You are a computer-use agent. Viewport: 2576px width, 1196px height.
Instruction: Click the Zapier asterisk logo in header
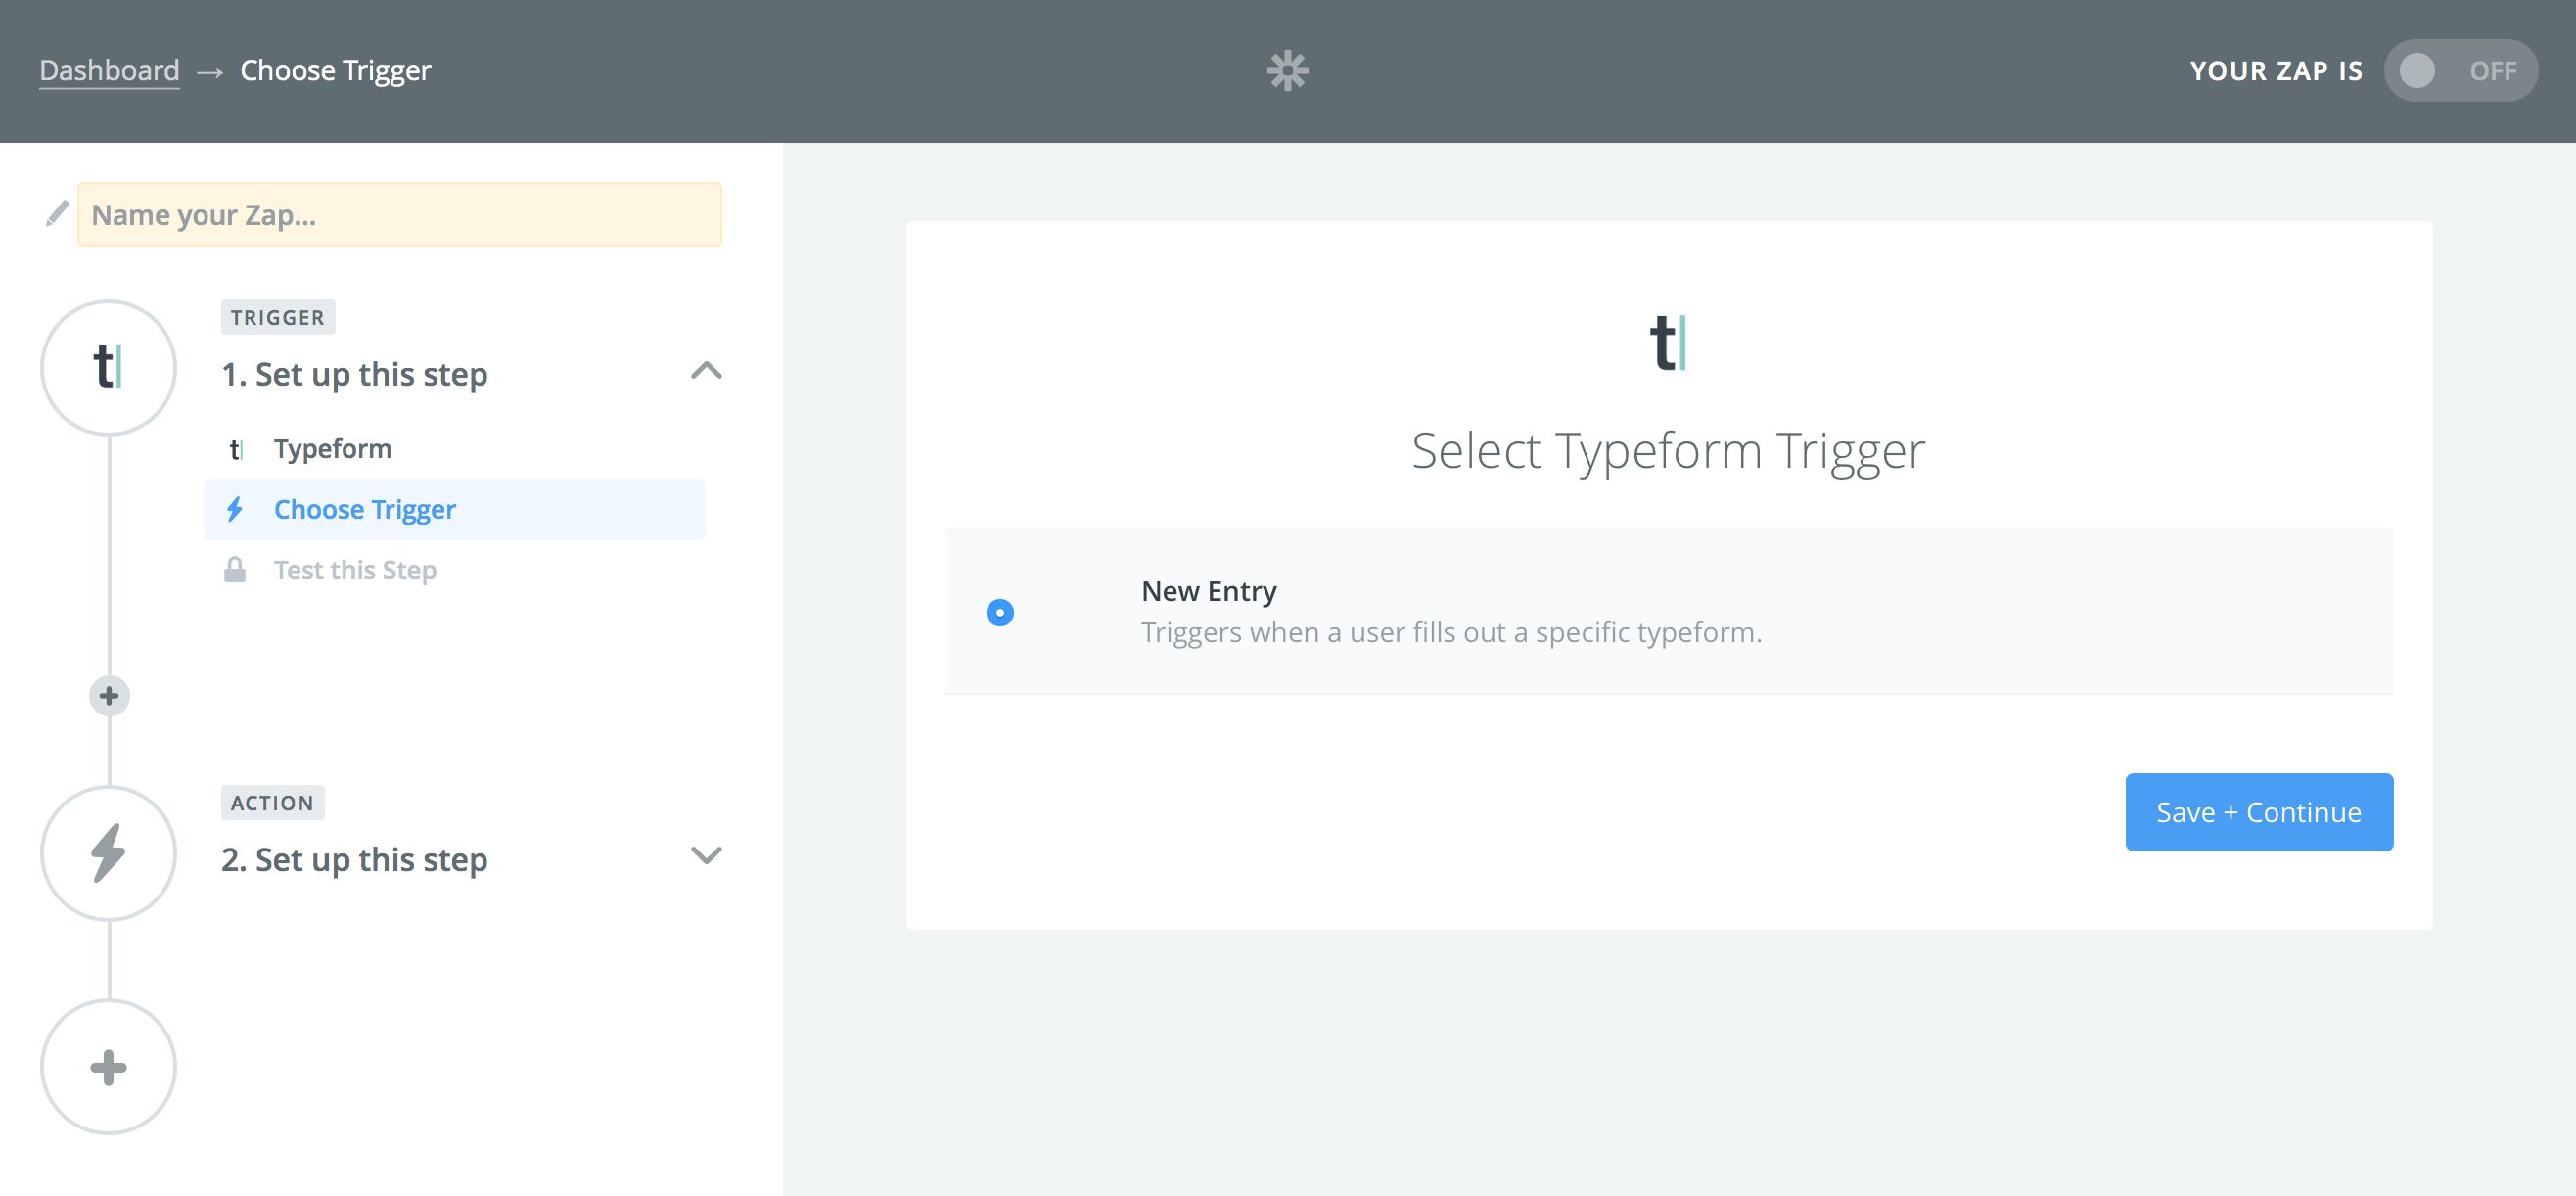[x=1287, y=71]
